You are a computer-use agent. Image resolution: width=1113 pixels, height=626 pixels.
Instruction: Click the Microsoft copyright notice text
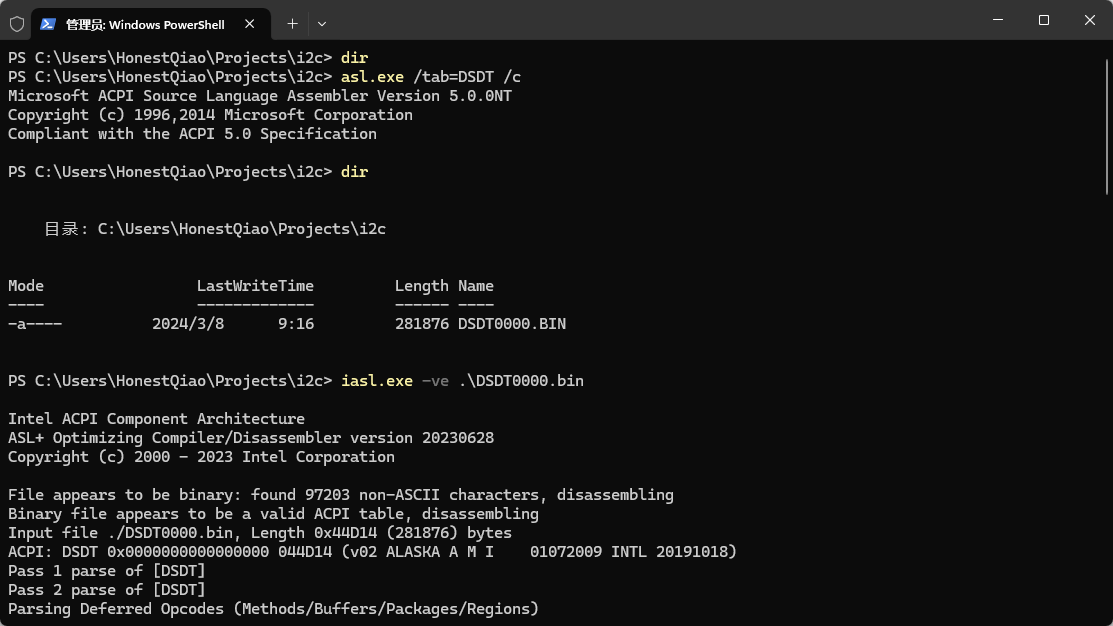[210, 114]
